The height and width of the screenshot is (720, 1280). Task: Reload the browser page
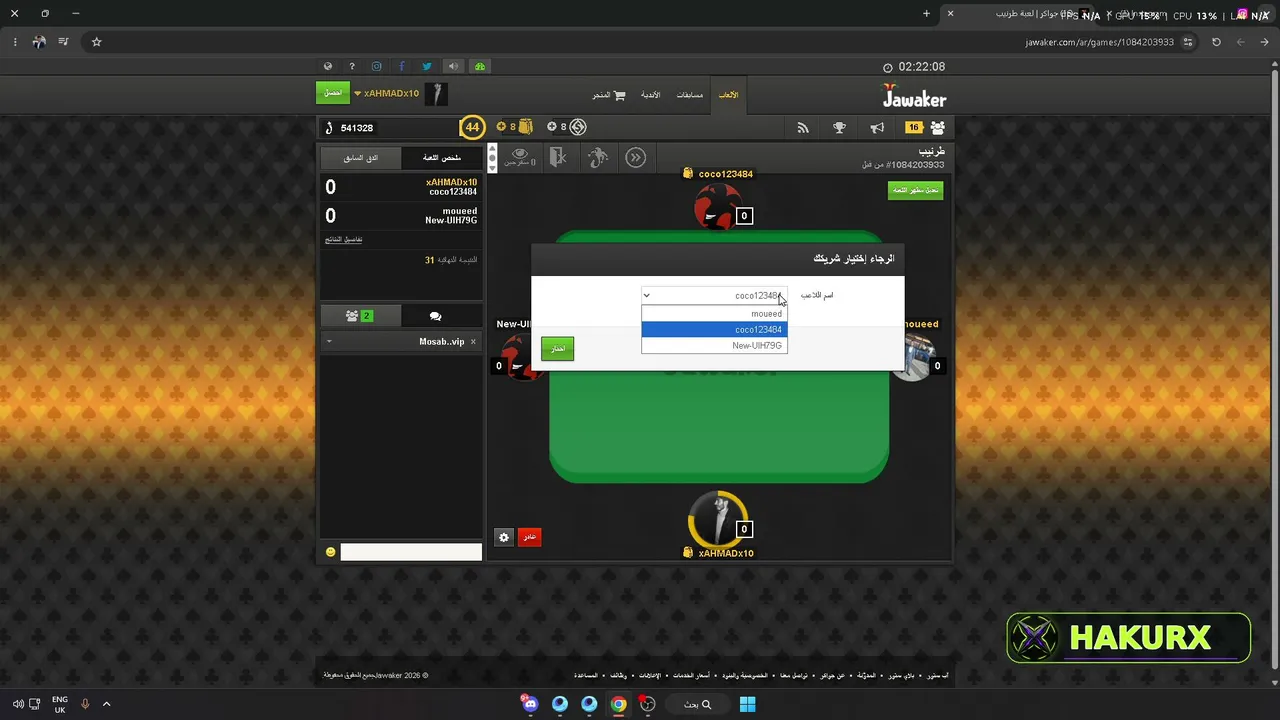pyautogui.click(x=1216, y=42)
